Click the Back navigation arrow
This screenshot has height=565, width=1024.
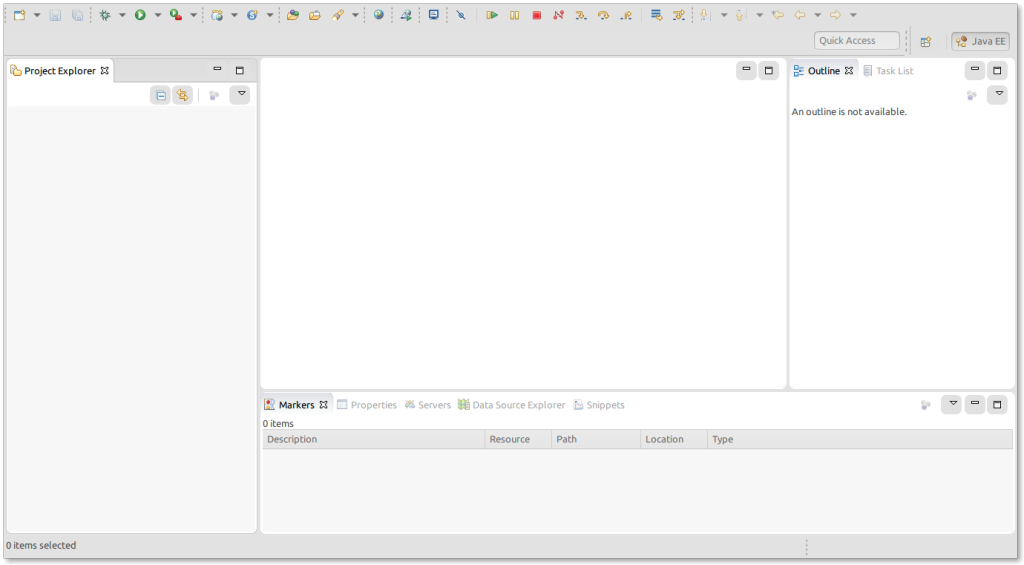point(799,15)
